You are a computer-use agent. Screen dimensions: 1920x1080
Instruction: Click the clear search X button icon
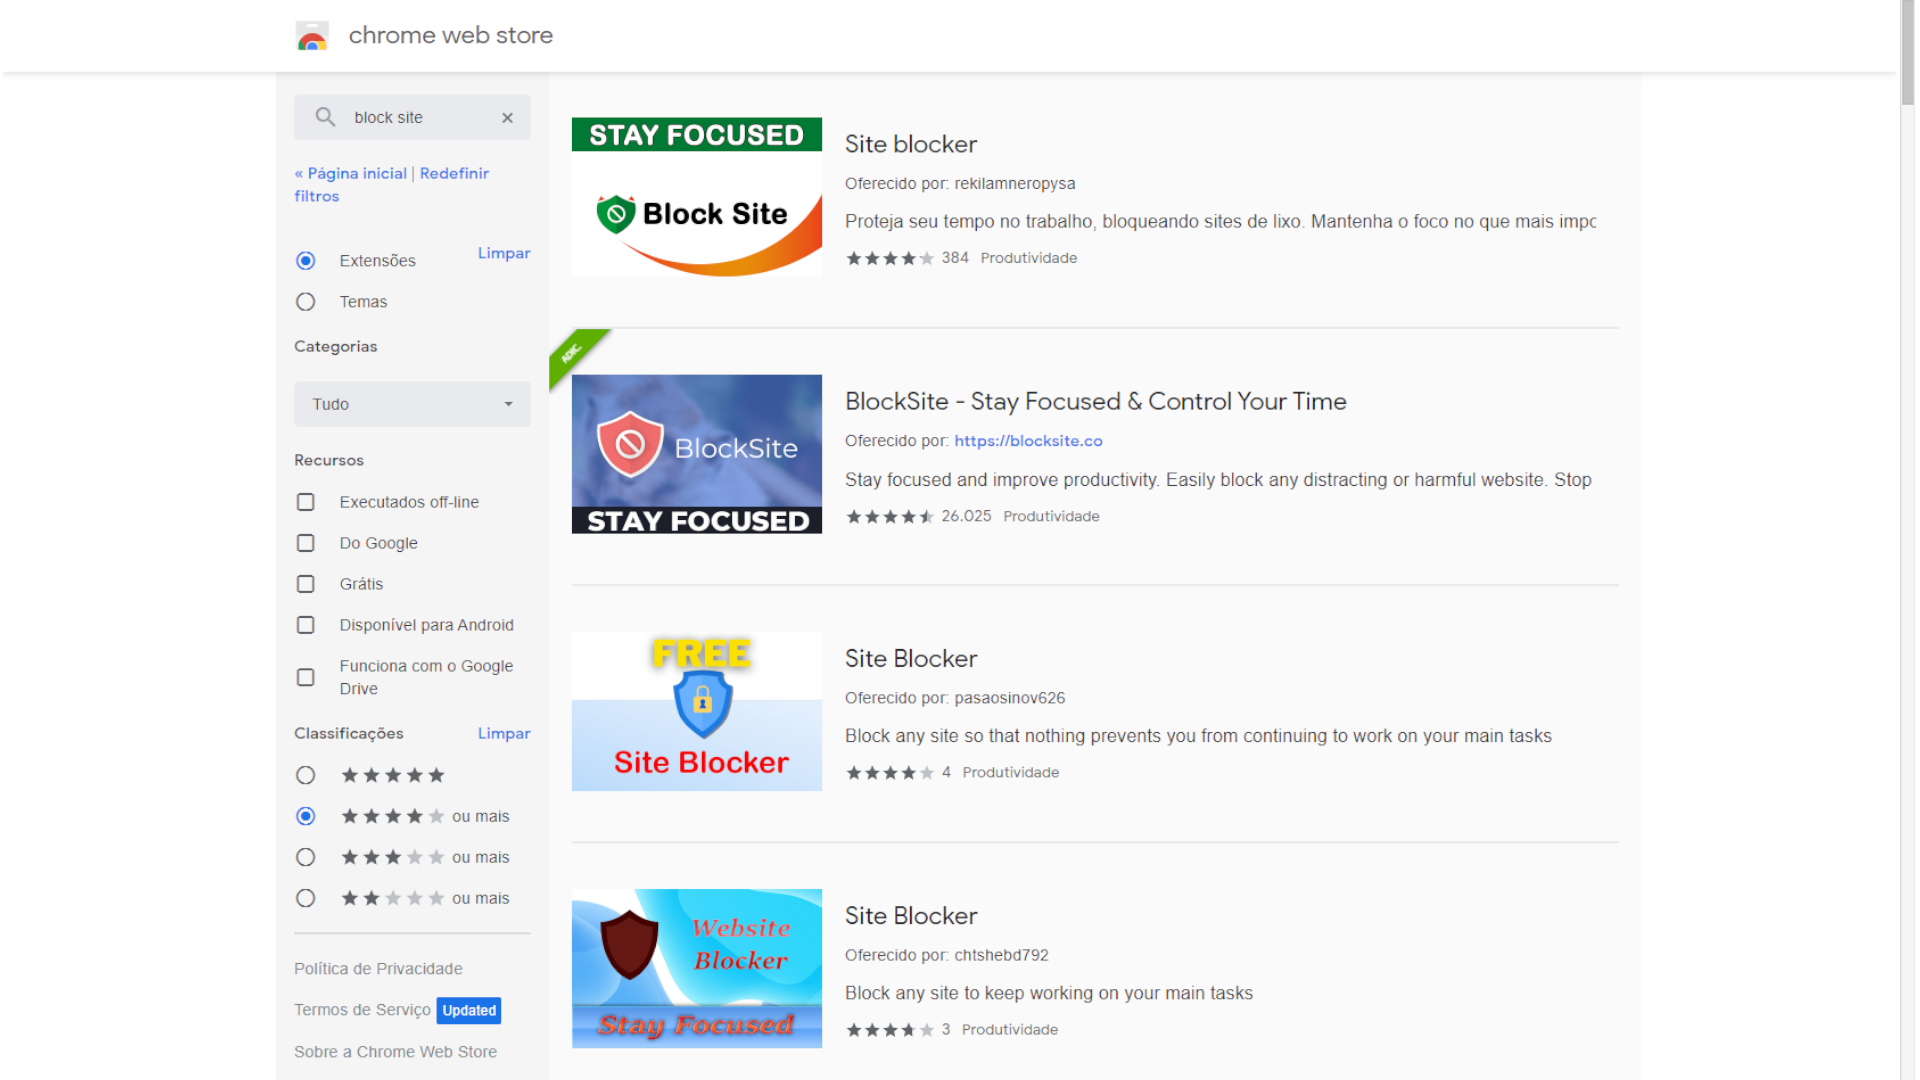tap(508, 117)
